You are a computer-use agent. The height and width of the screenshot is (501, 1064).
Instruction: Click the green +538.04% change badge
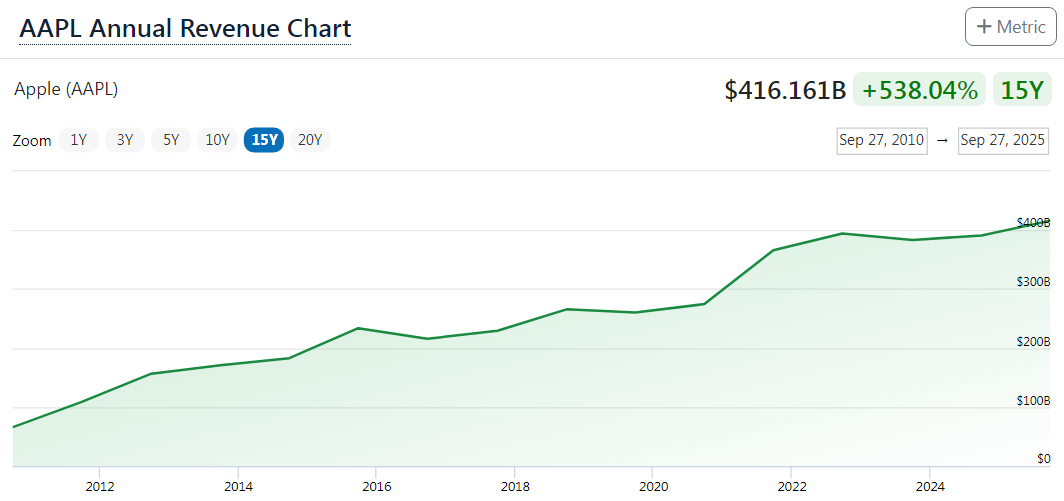tap(919, 90)
